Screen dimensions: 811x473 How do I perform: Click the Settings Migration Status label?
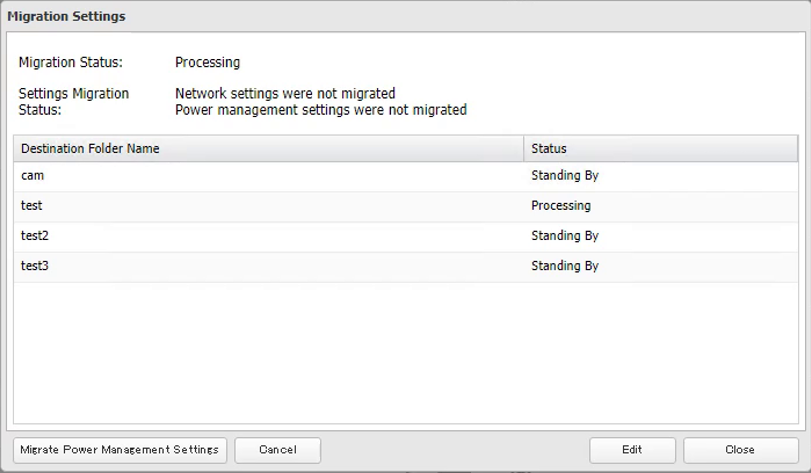point(73,102)
